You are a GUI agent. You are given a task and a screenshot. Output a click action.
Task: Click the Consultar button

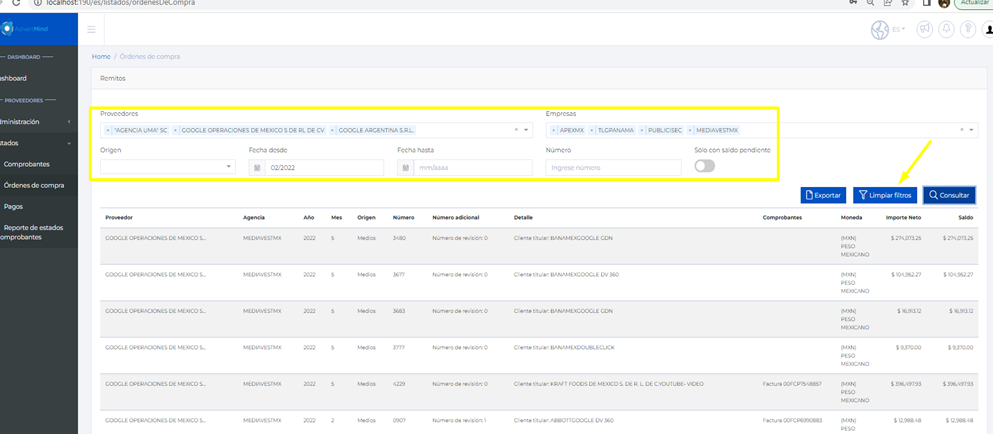click(949, 195)
